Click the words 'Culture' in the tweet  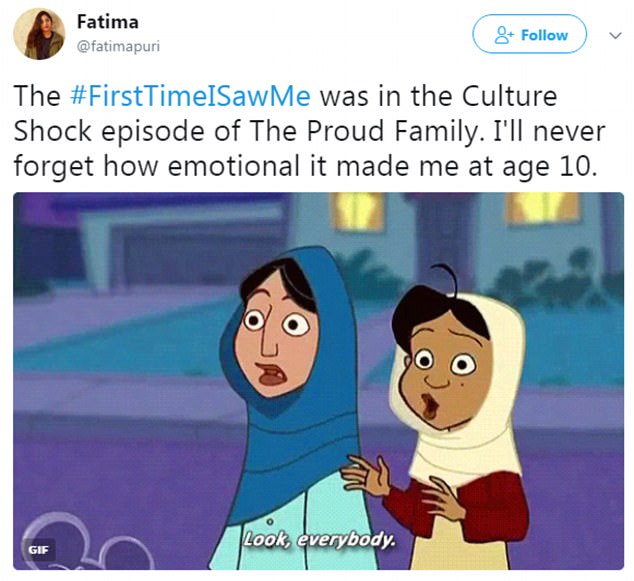509,96
